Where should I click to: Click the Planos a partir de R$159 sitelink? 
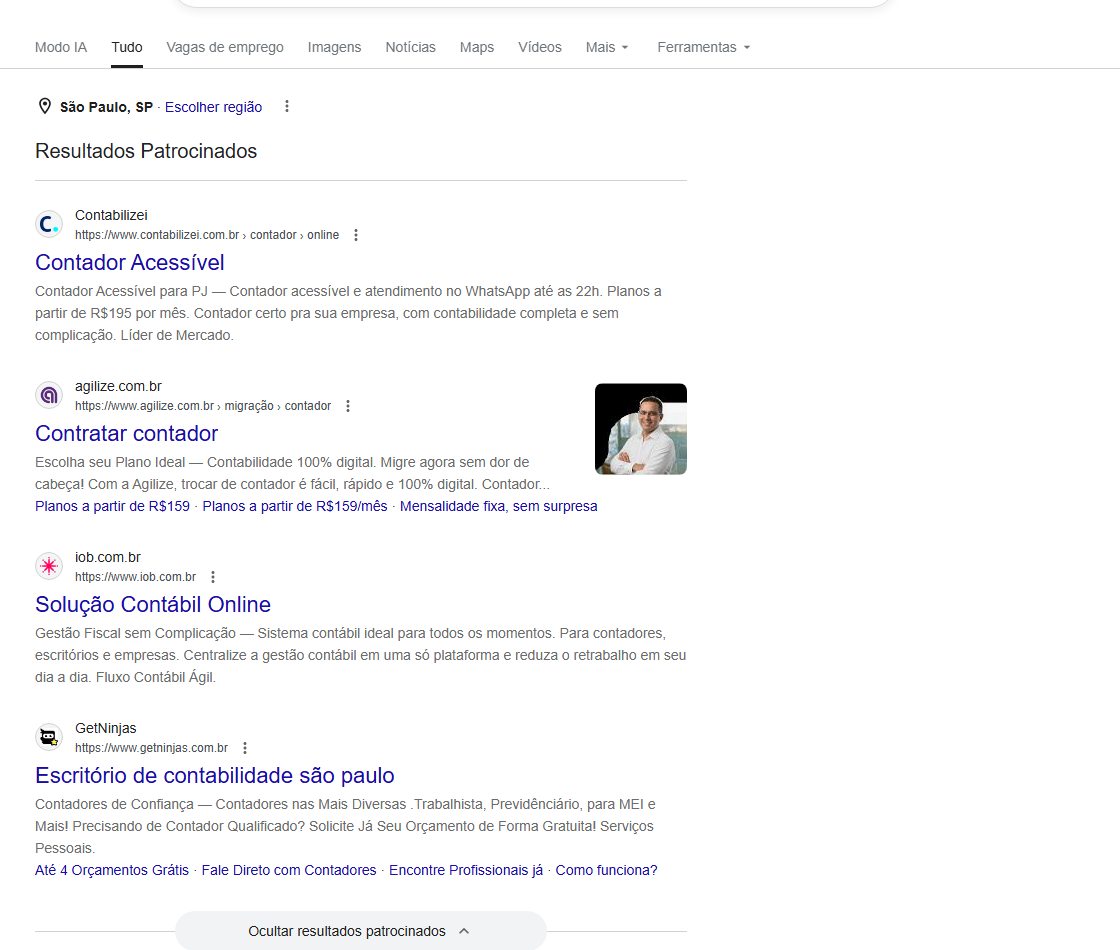click(112, 506)
